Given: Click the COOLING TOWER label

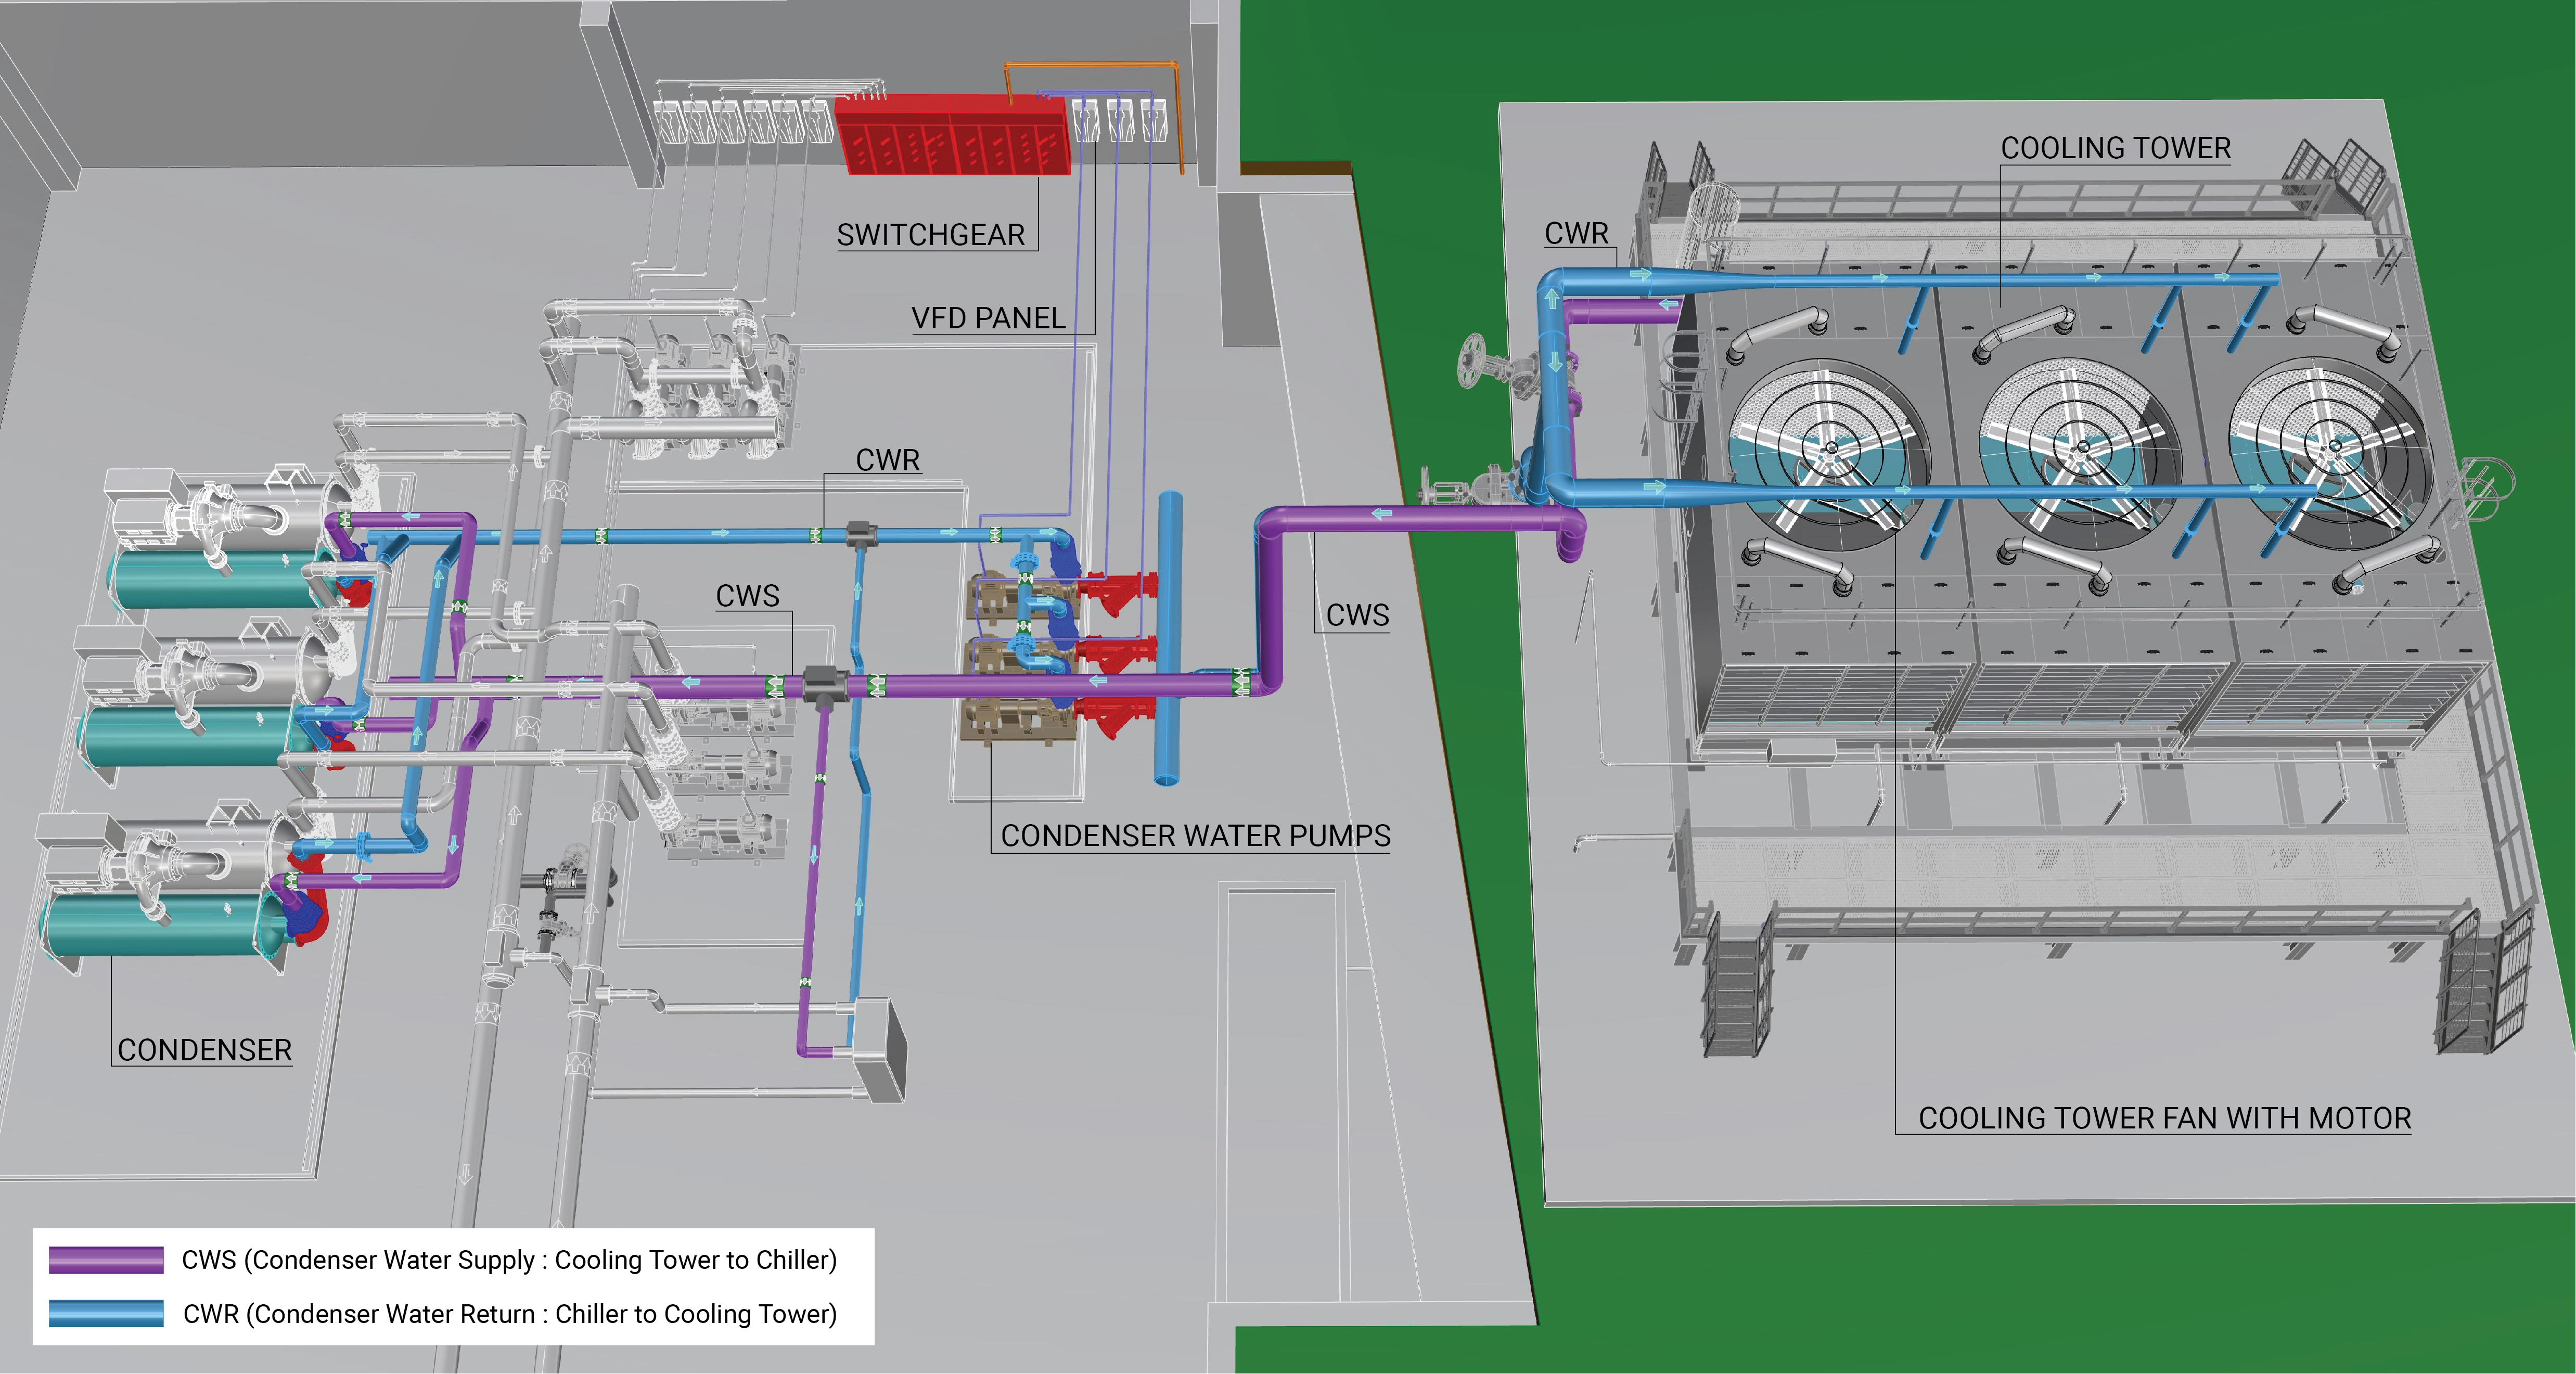Looking at the screenshot, I should point(2115,148).
